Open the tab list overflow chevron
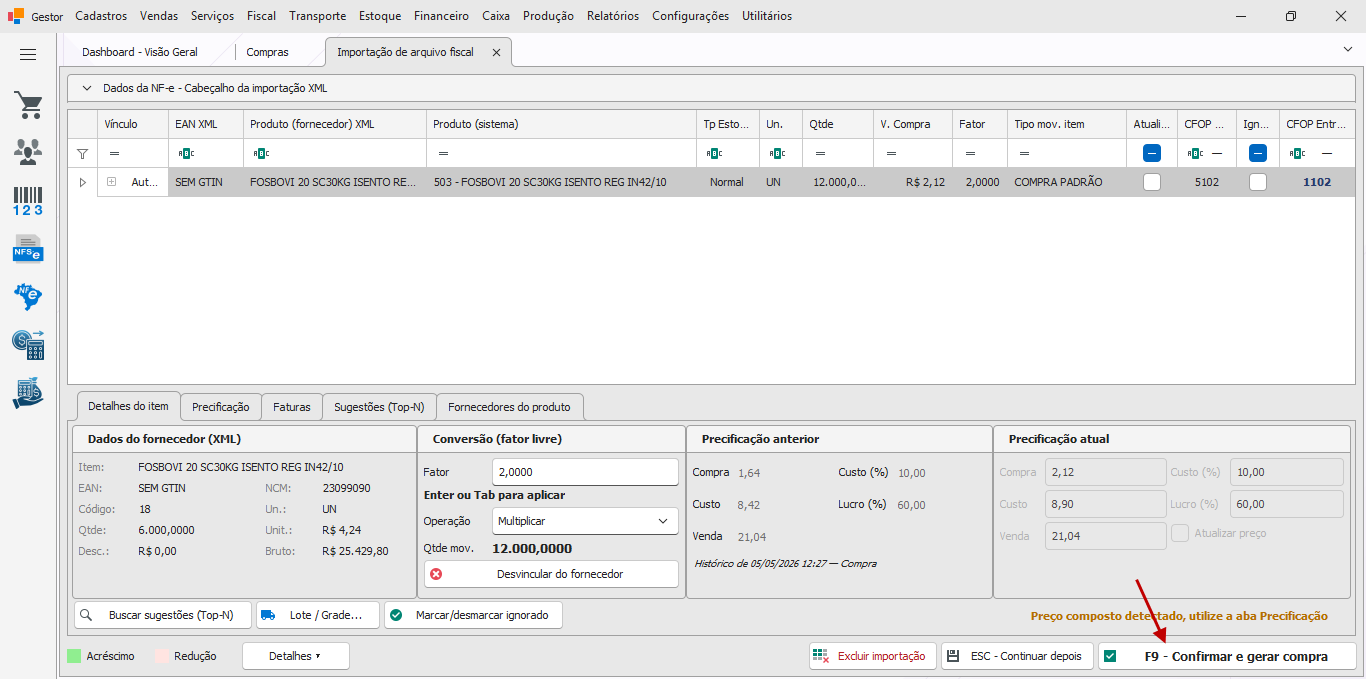 tap(1347, 49)
